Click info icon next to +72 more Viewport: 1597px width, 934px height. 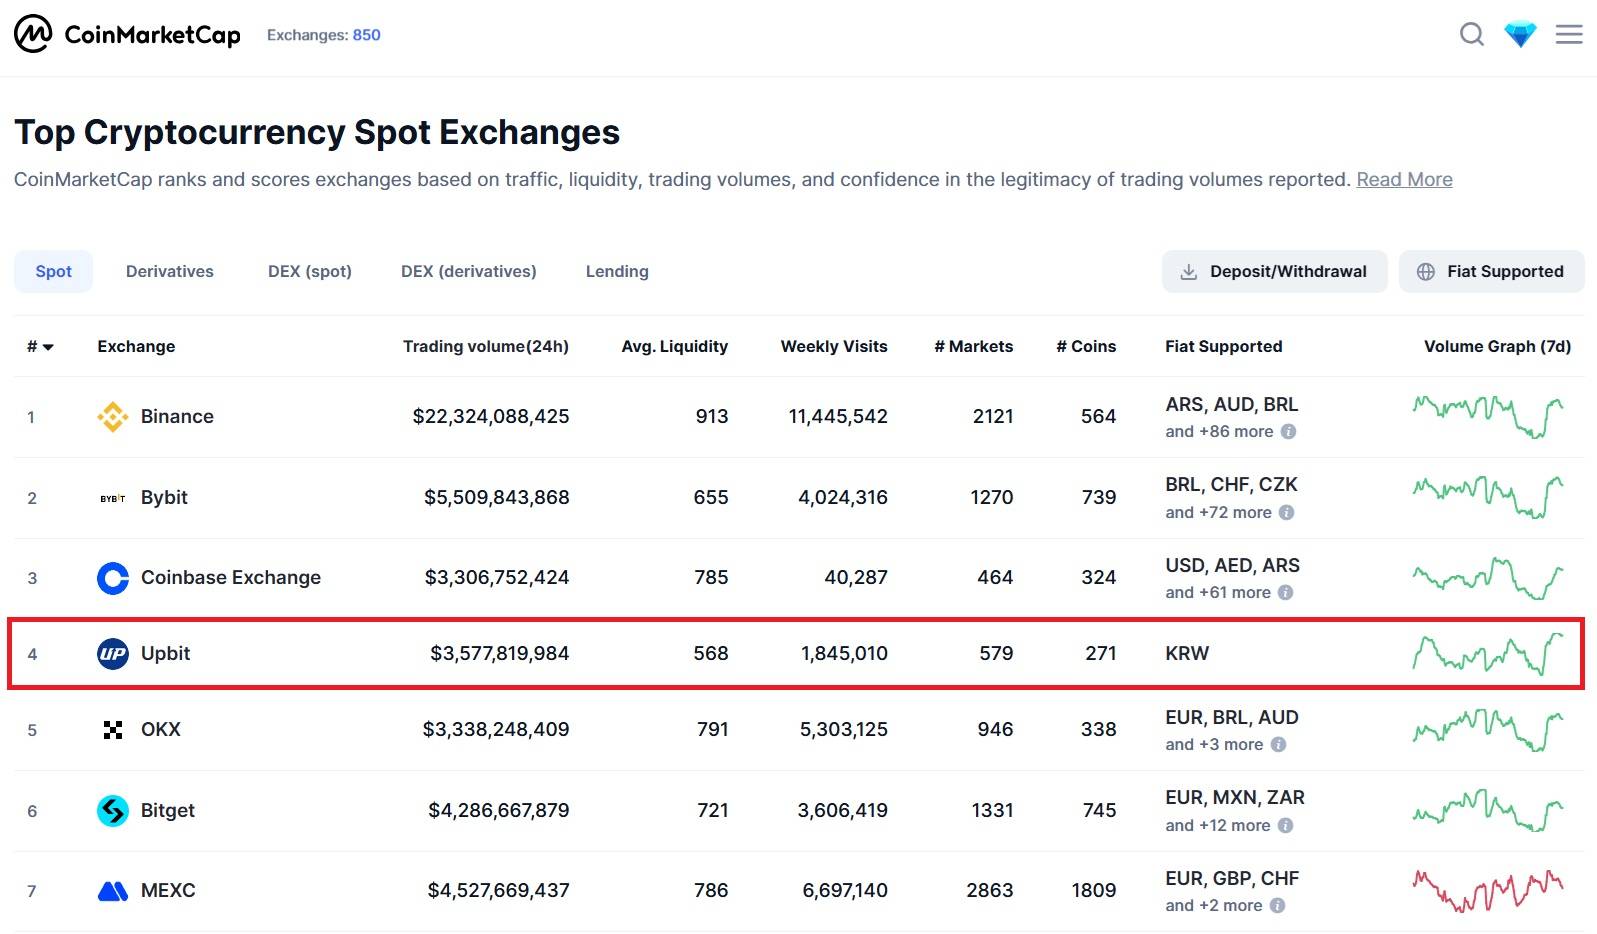1286,513
